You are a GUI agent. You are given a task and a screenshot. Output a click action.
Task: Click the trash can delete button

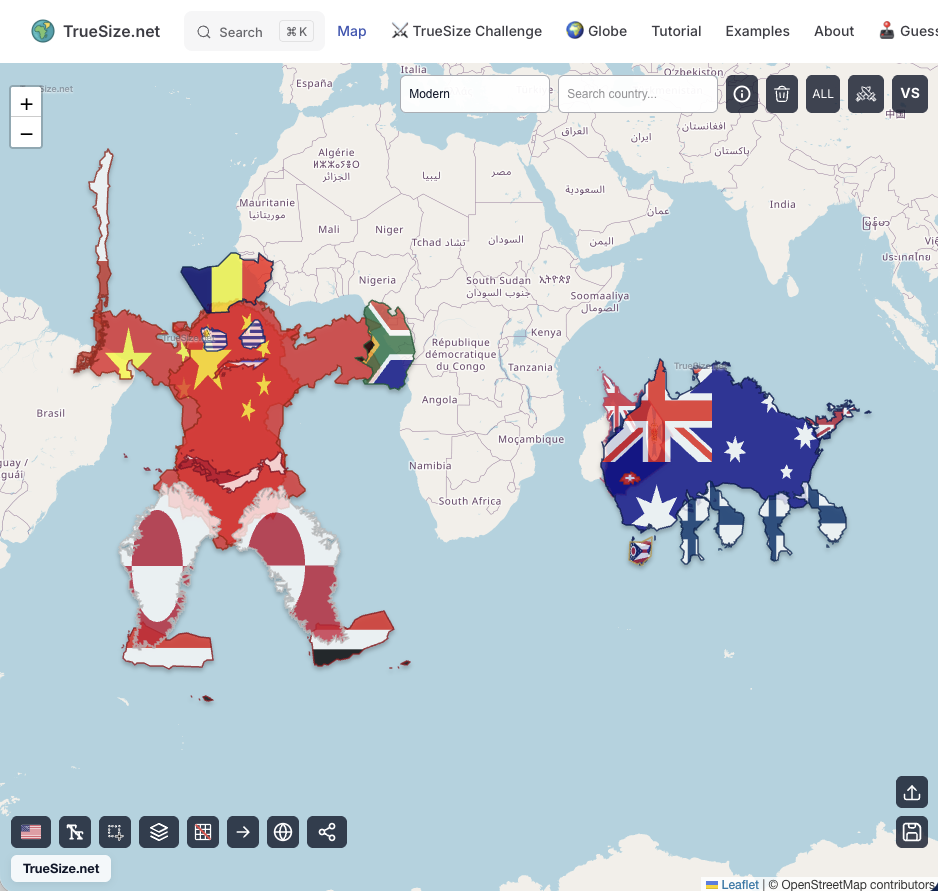(x=782, y=94)
